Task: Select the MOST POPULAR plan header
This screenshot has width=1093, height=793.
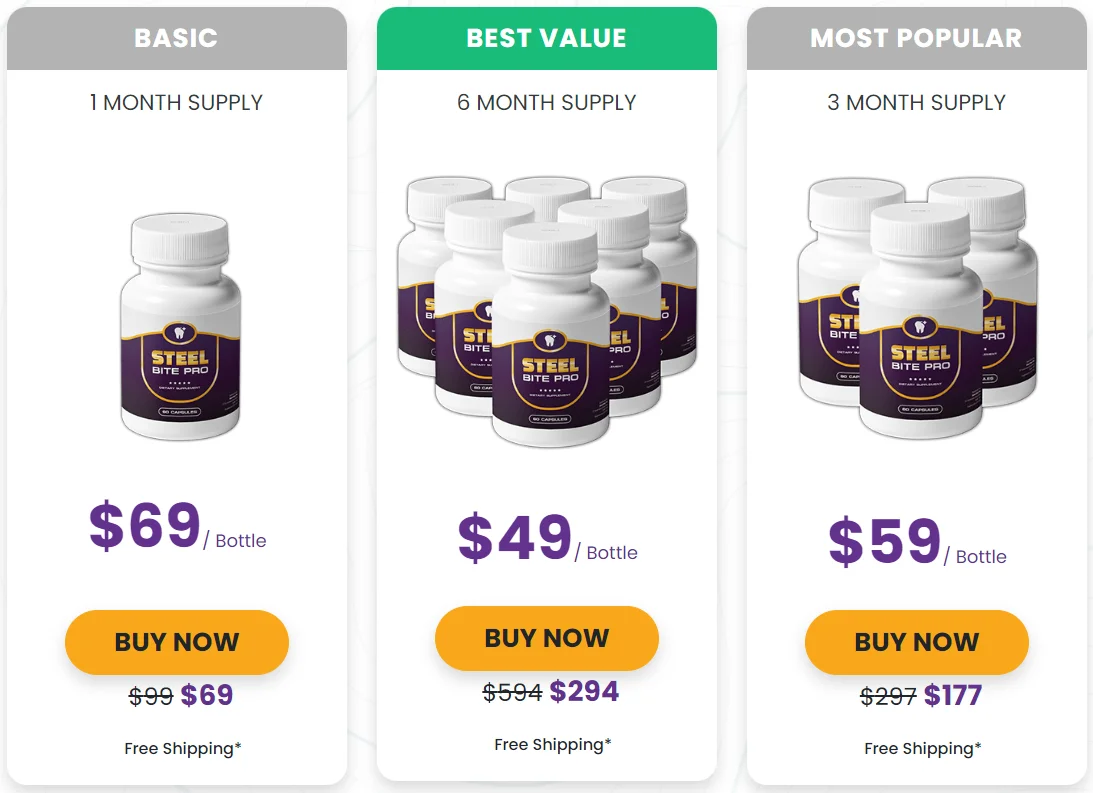Action: pos(917,38)
